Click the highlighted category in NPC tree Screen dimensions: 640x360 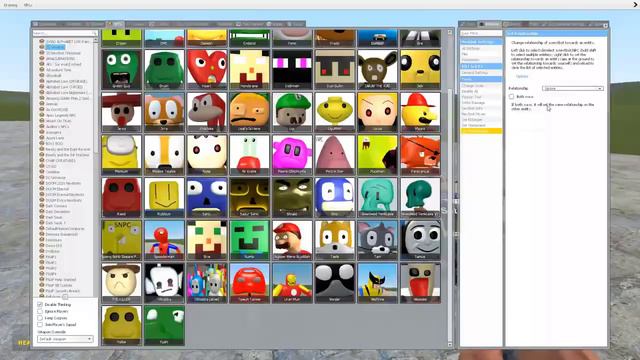(x=55, y=47)
